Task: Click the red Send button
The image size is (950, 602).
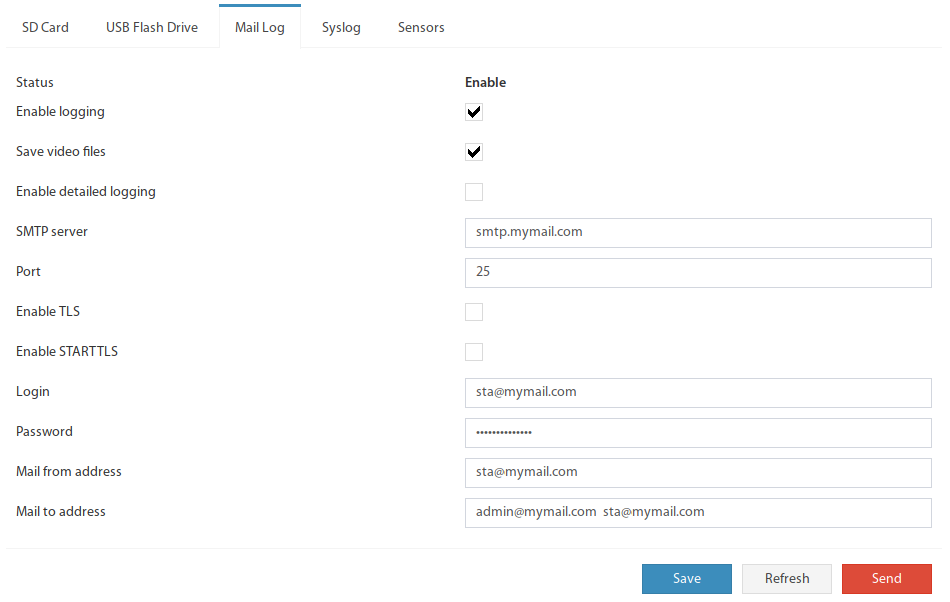Action: tap(886, 578)
